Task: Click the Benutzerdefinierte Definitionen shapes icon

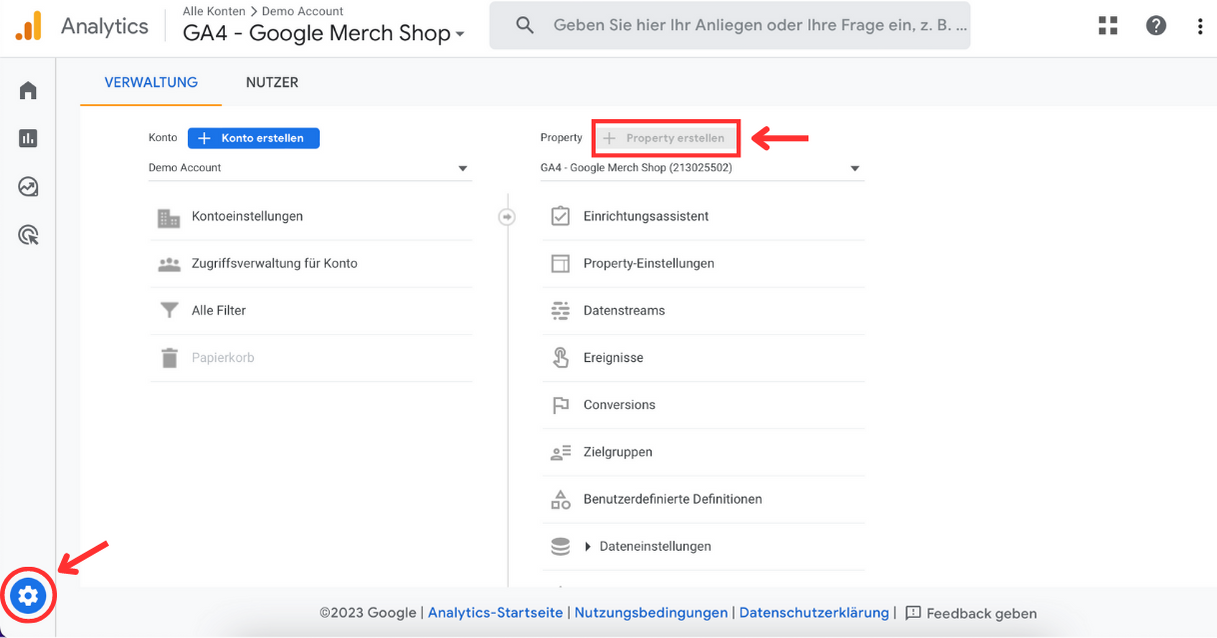Action: (560, 499)
